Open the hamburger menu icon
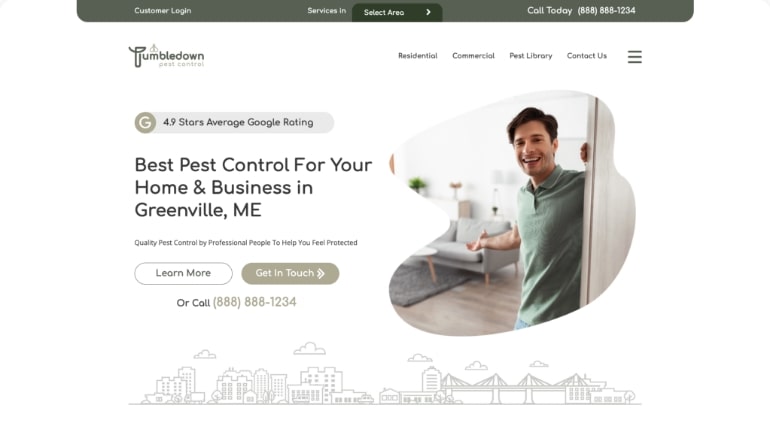The width and height of the screenshot is (770, 435). [x=634, y=56]
